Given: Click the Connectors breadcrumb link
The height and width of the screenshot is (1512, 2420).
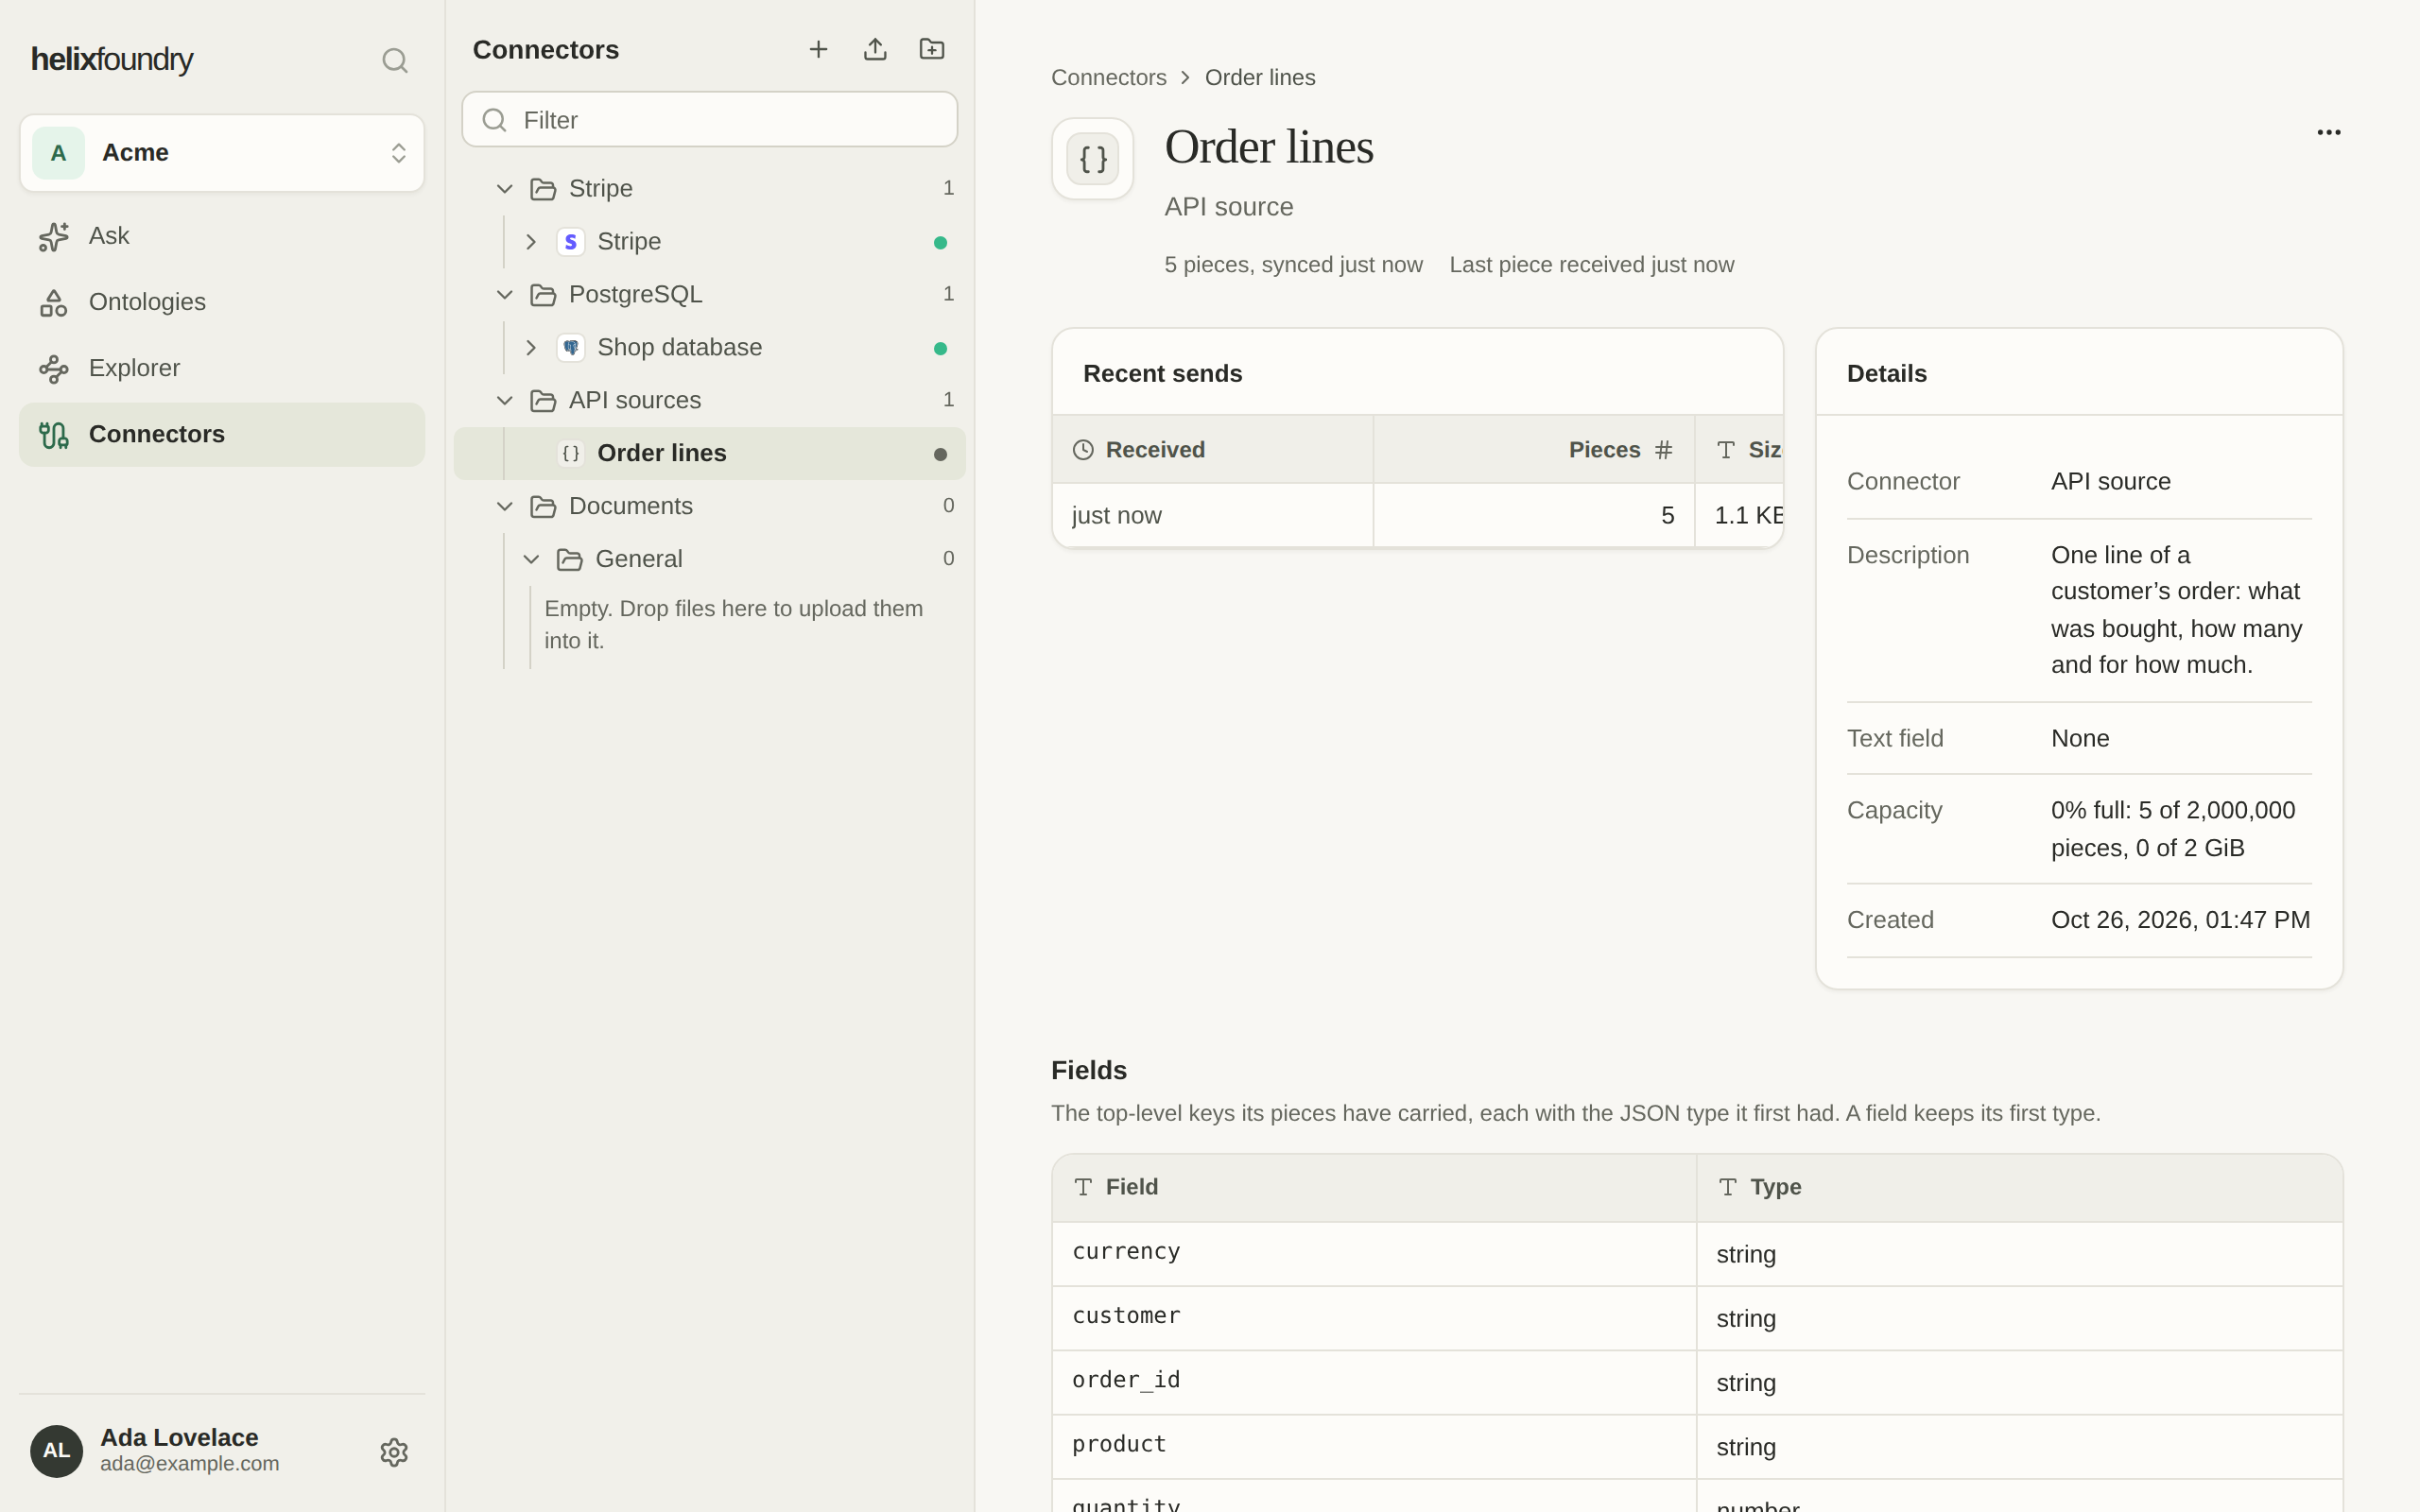Looking at the screenshot, I should point(1108,78).
